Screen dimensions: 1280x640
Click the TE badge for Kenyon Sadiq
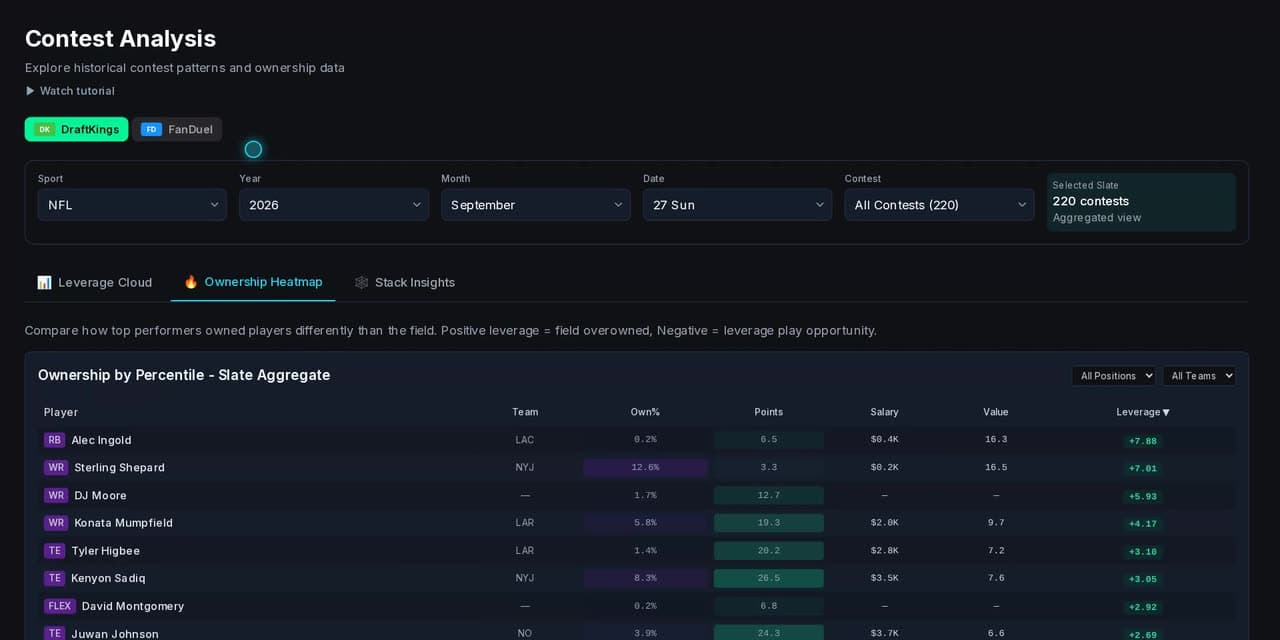coord(54,578)
